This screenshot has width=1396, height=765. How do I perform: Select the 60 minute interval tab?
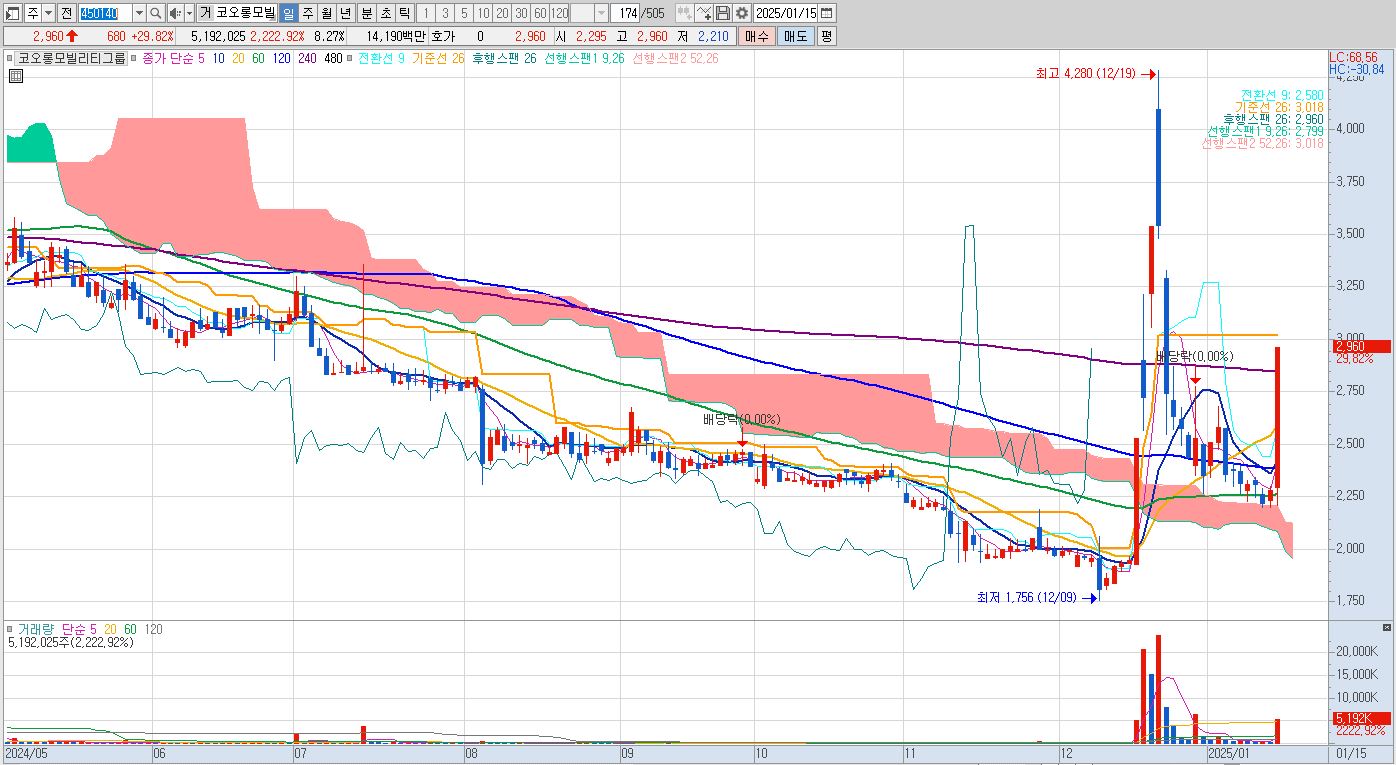pyautogui.click(x=540, y=13)
